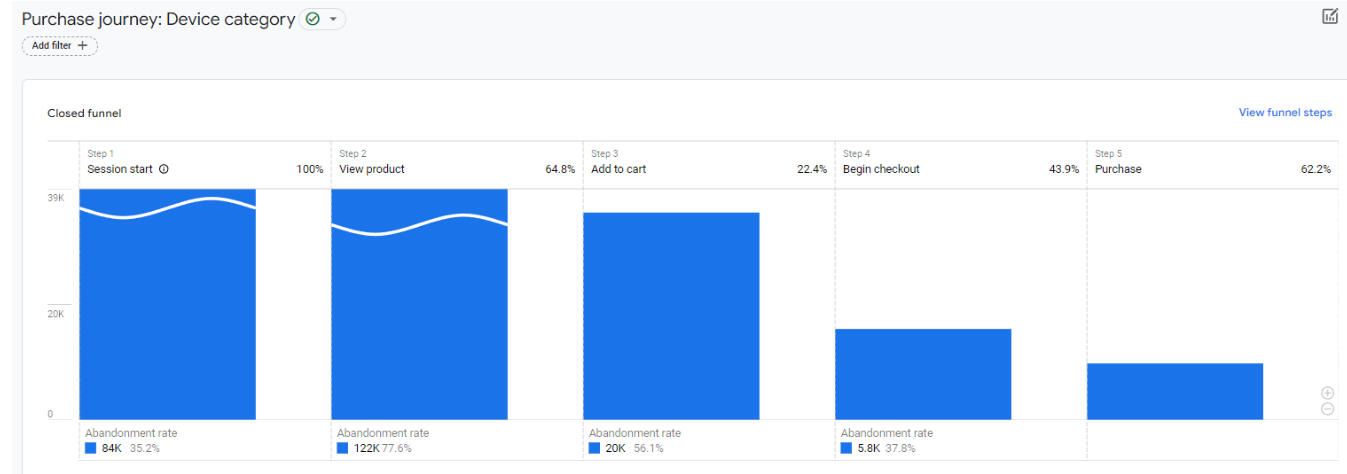1347x474 pixels.
Task: Click the Purchase funnel bar
Action: click(x=1175, y=391)
